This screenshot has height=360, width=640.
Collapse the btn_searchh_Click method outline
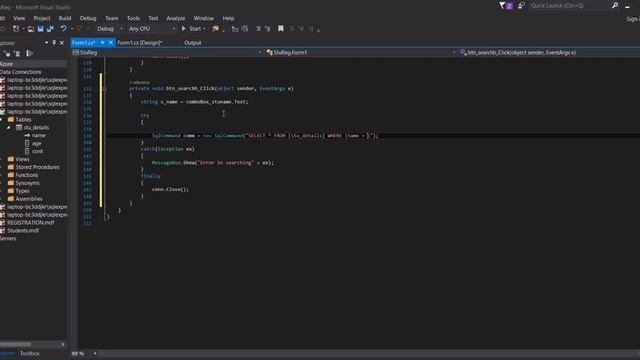[x=105, y=89]
